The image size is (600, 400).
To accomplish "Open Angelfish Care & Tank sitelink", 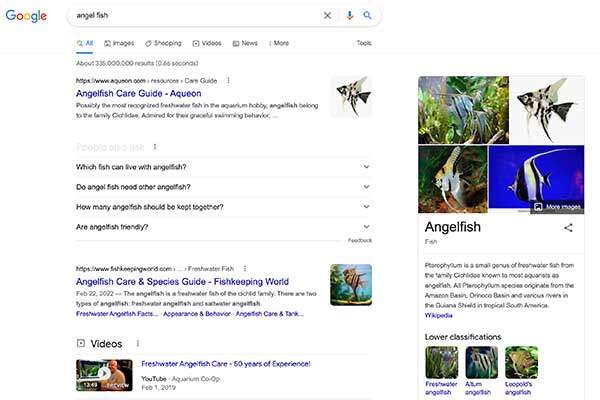I will point(269,314).
